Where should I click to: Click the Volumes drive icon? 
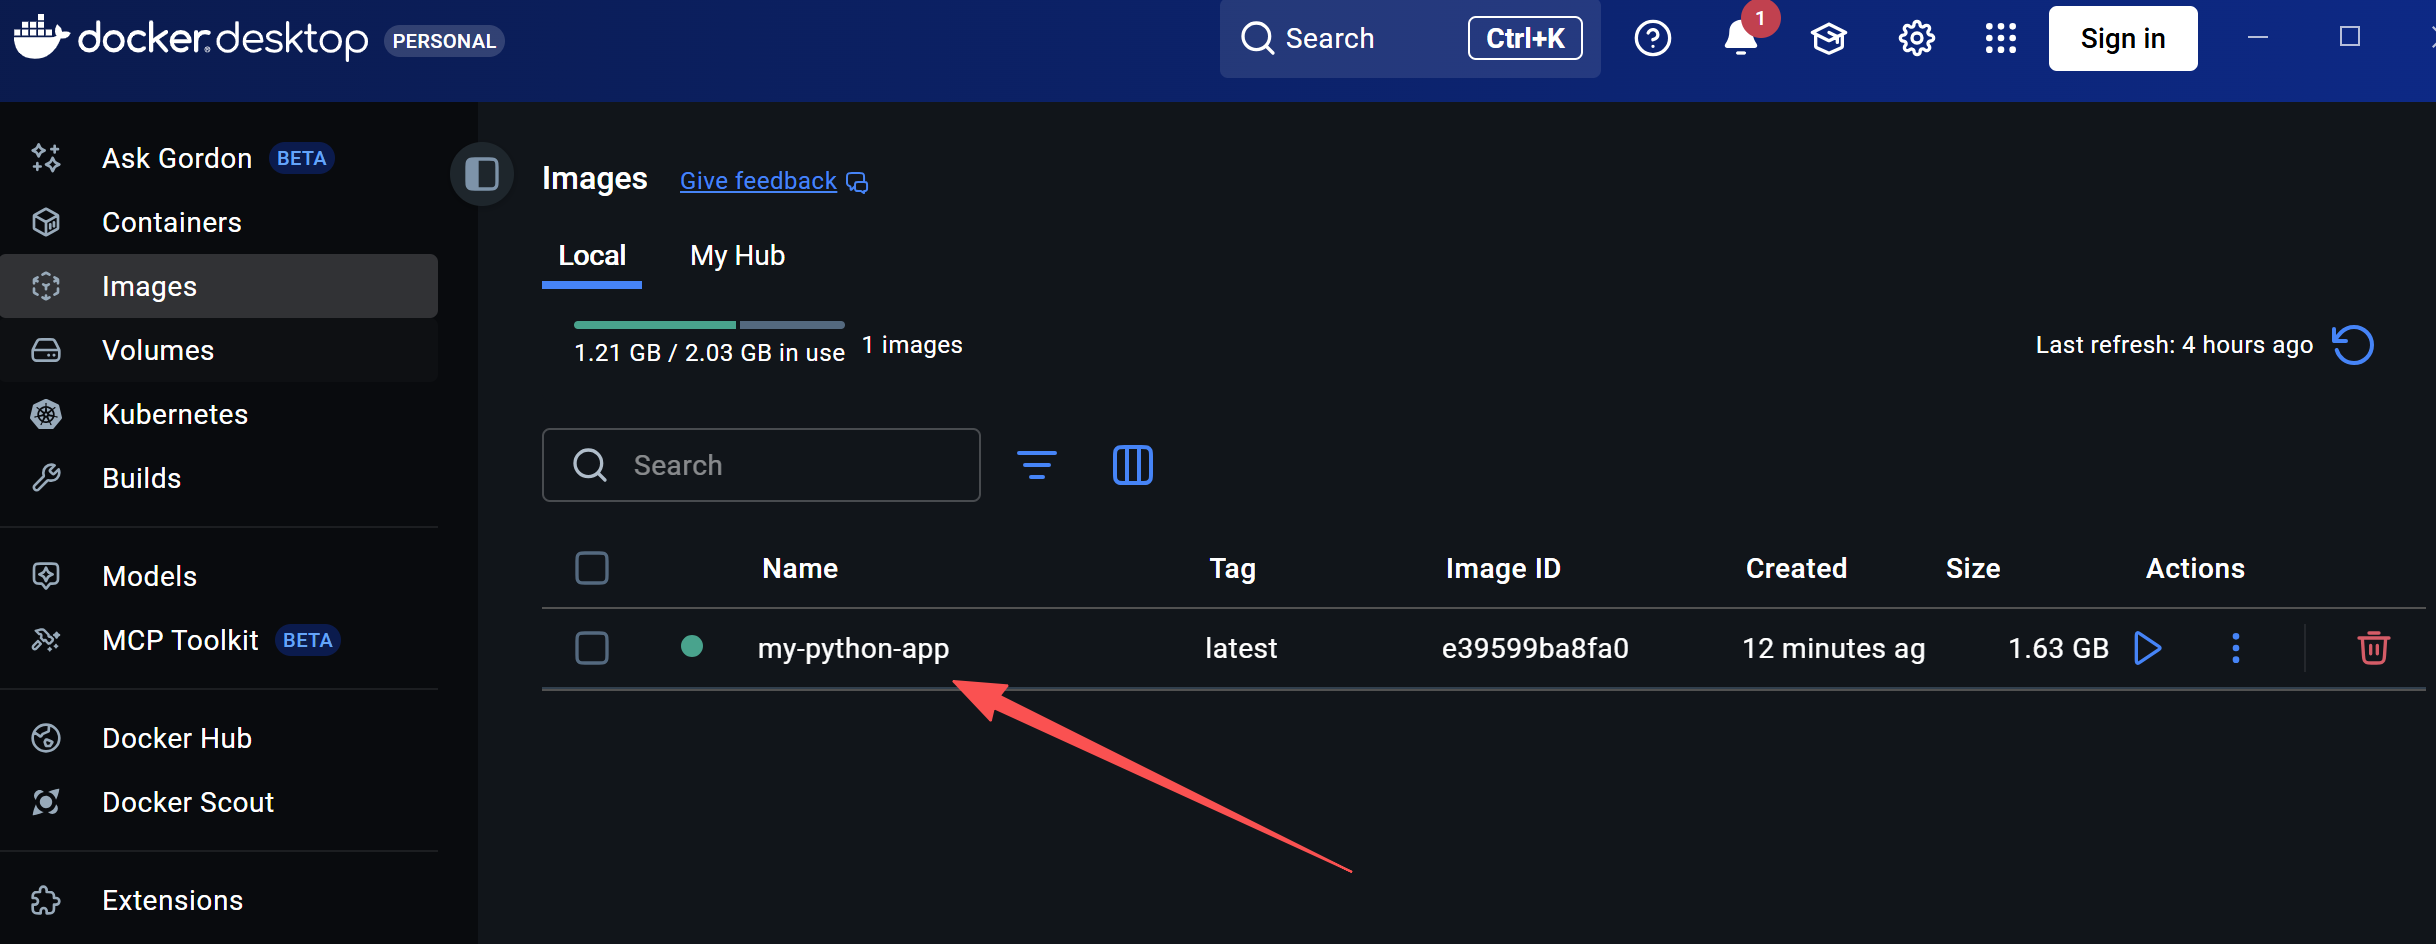click(x=46, y=350)
